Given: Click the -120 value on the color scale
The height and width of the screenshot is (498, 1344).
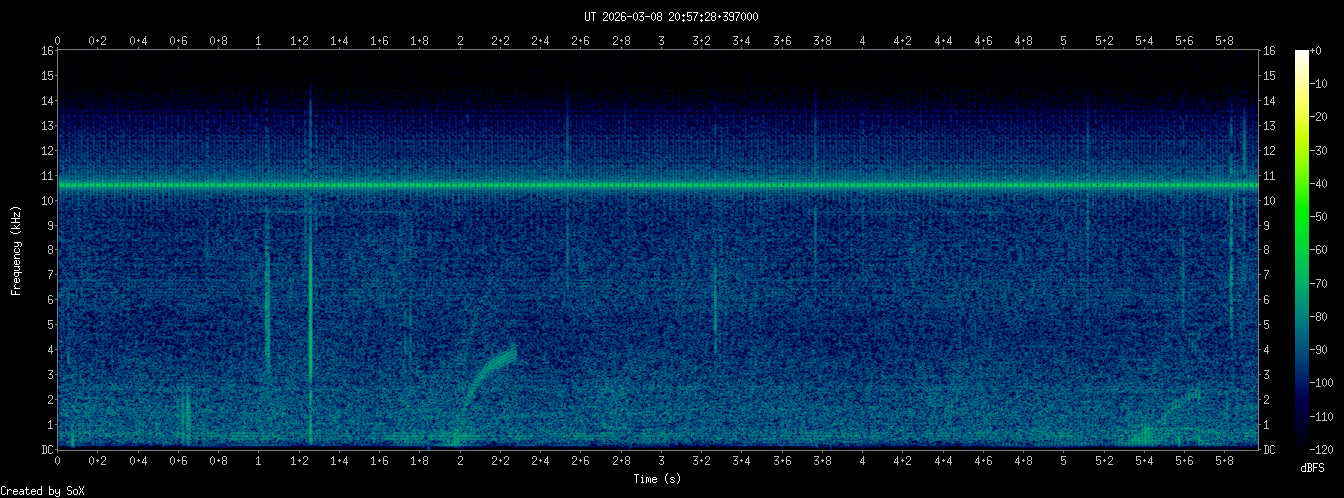Looking at the screenshot, I should click(1330, 449).
